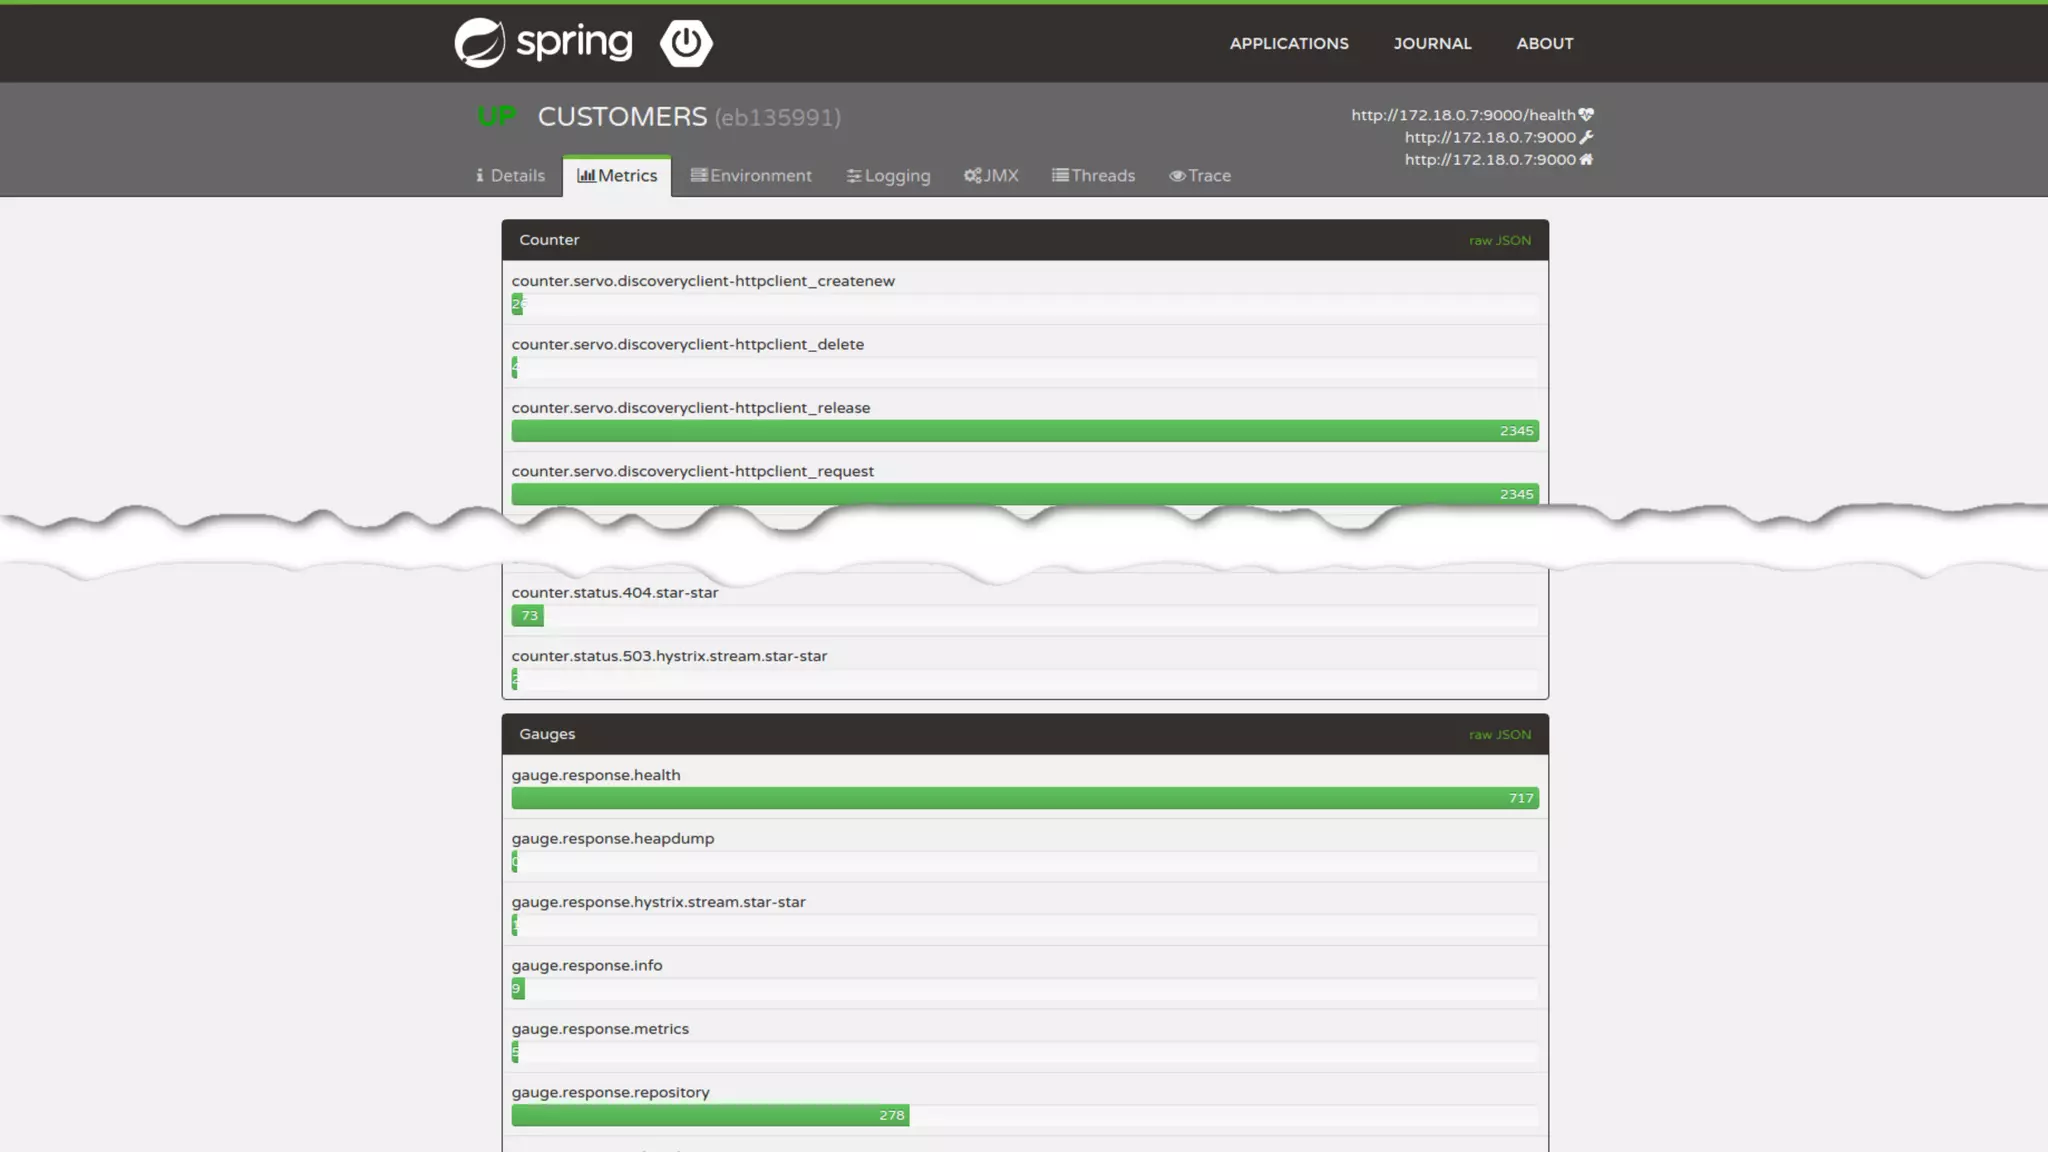Click the Spring Boot power icon
The width and height of the screenshot is (2048, 1152).
686,43
